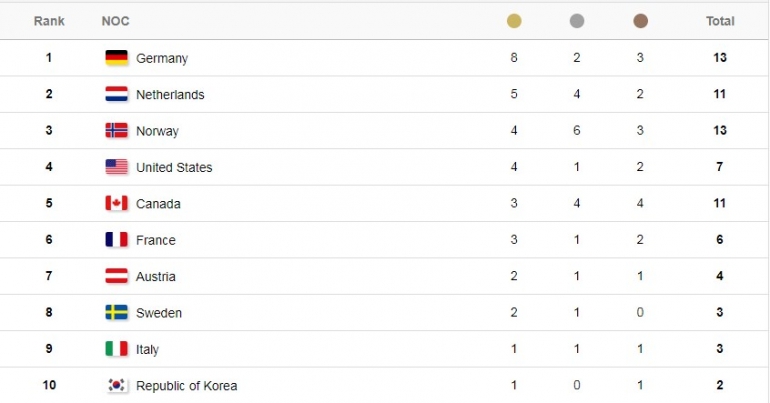This screenshot has height=403, width=770.
Task: Click the Germany flag icon
Action: (116, 58)
